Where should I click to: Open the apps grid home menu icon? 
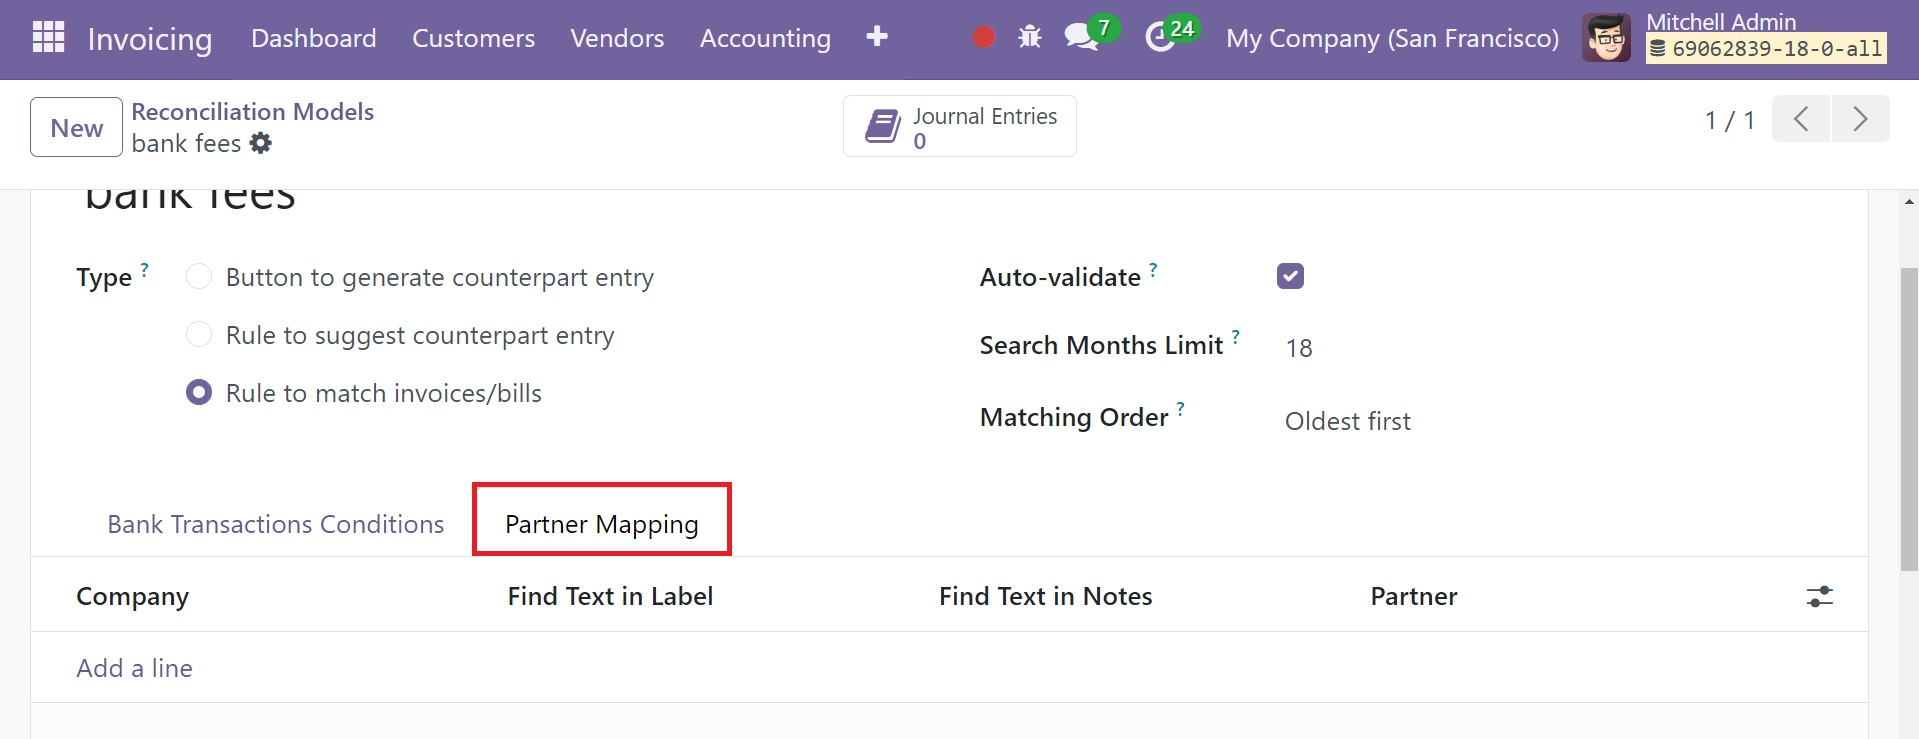tap(48, 37)
